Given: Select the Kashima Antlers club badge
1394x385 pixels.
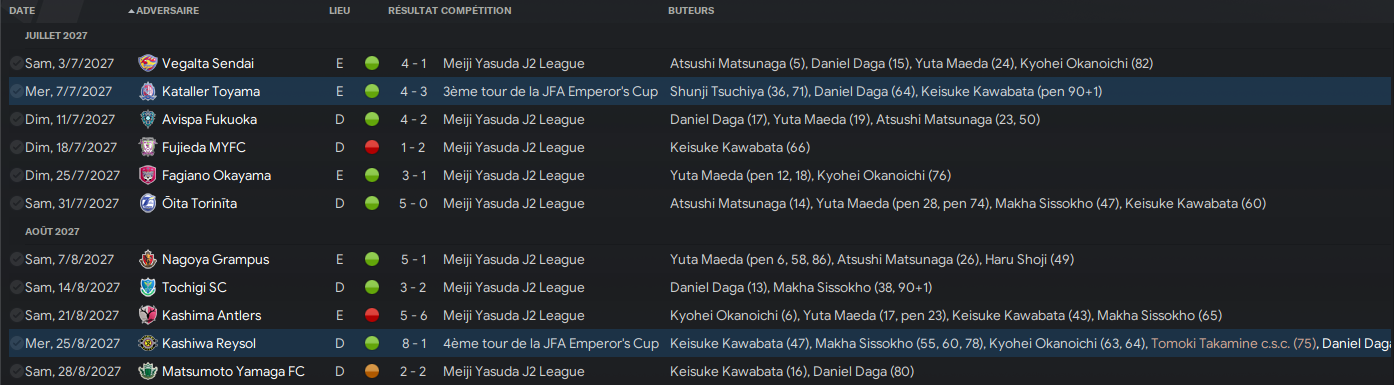Looking at the screenshot, I should tap(148, 315).
